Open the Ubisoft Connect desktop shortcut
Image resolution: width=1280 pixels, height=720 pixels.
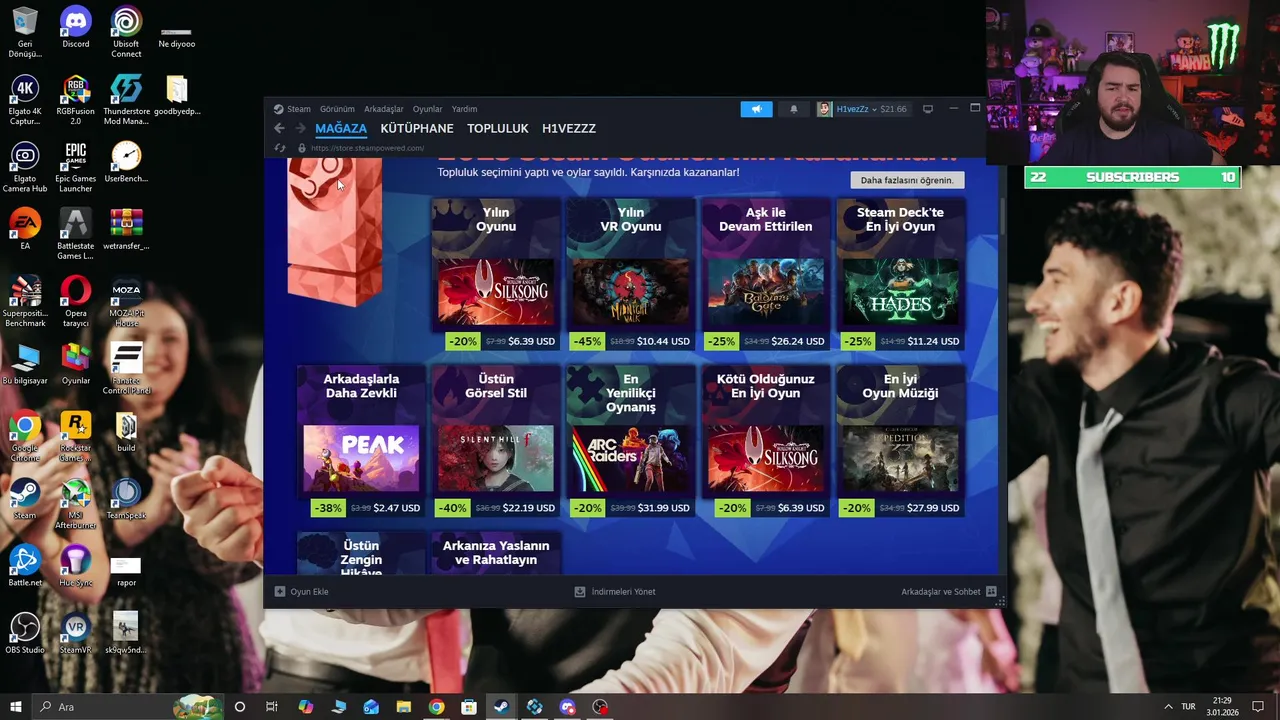click(126, 32)
